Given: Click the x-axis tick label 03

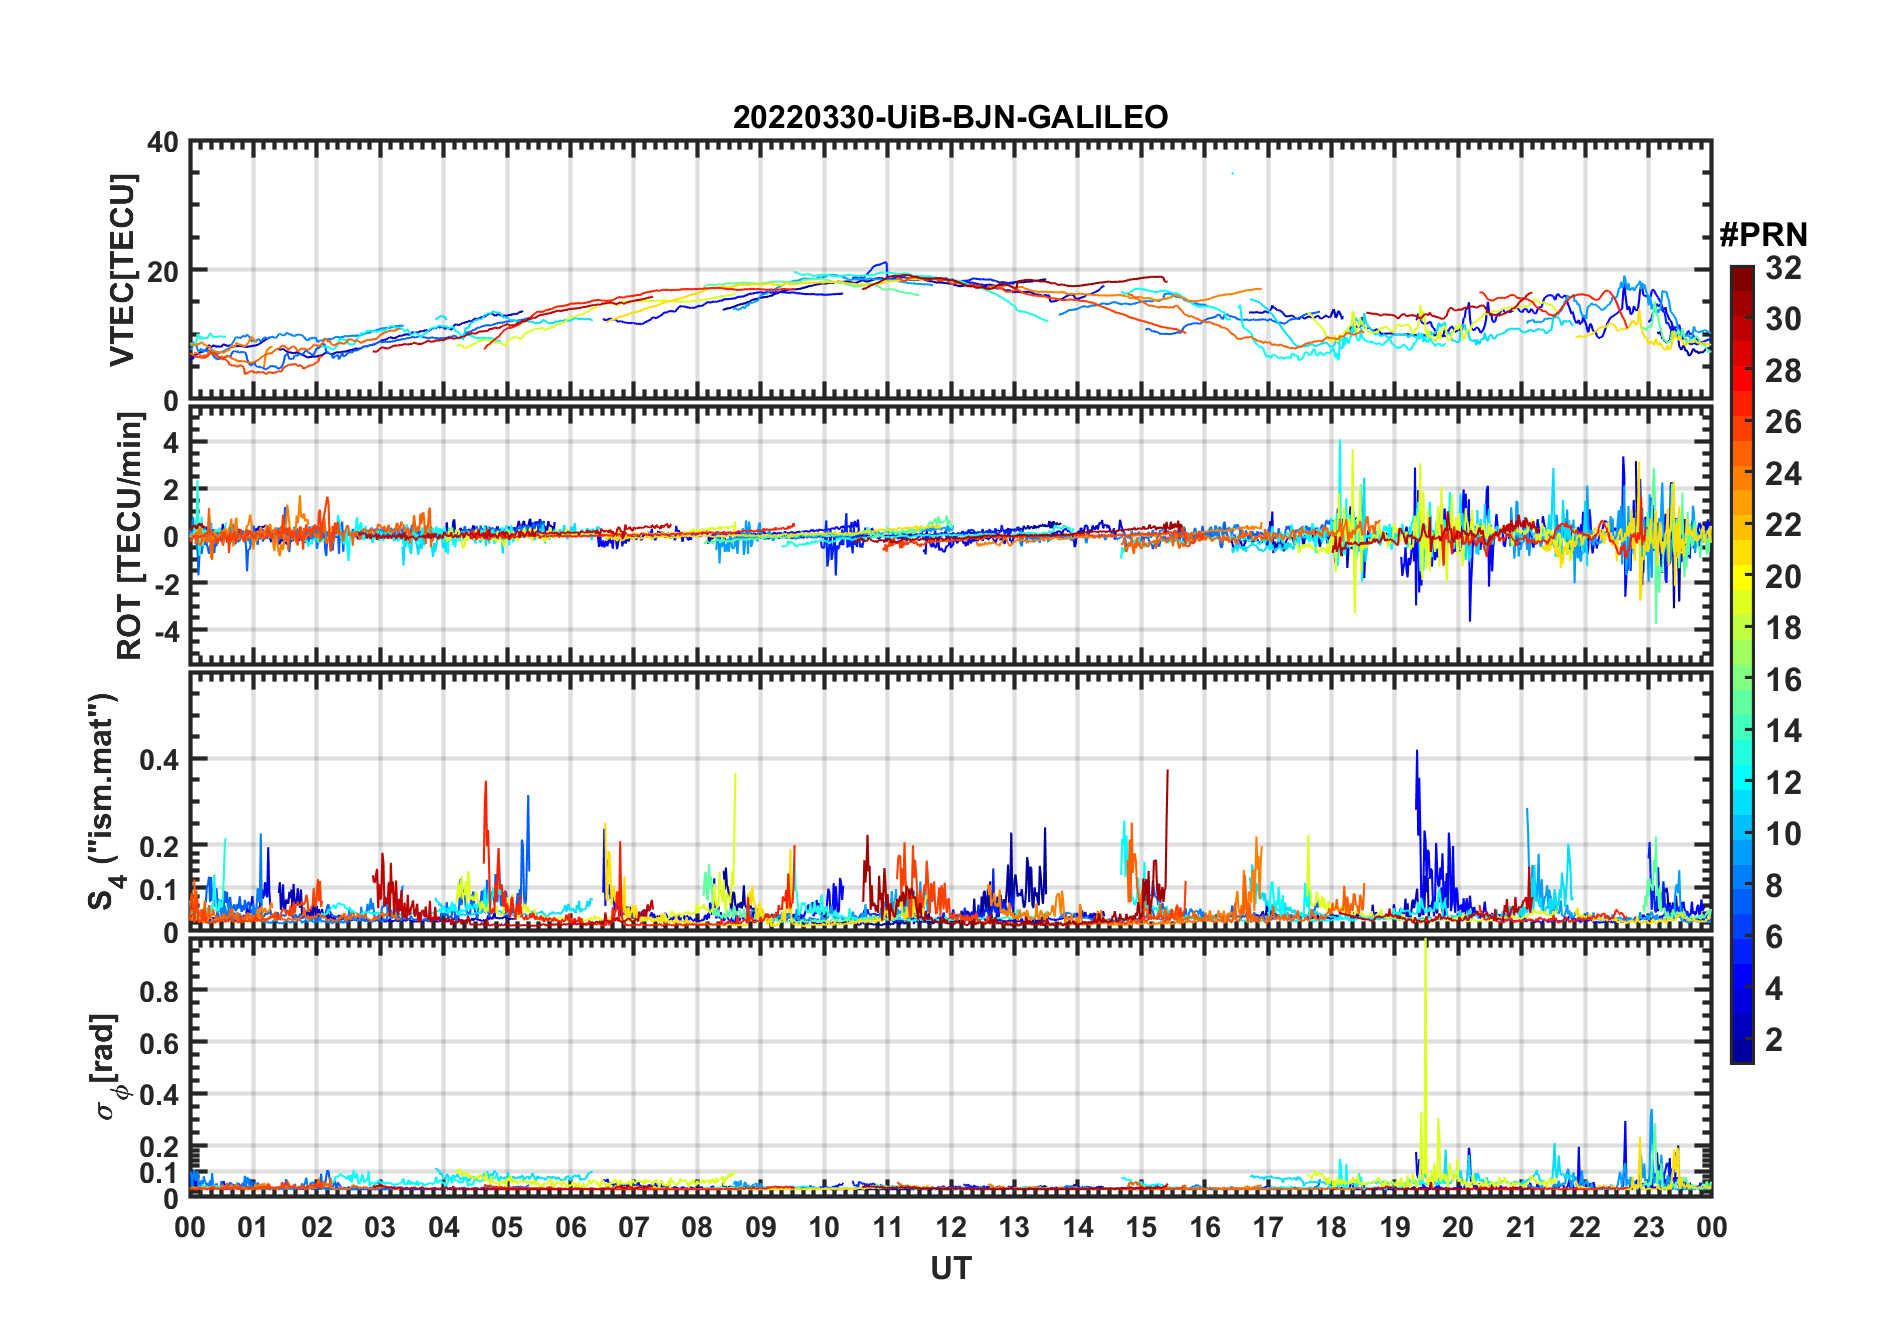Looking at the screenshot, I should pyautogui.click(x=380, y=1228).
